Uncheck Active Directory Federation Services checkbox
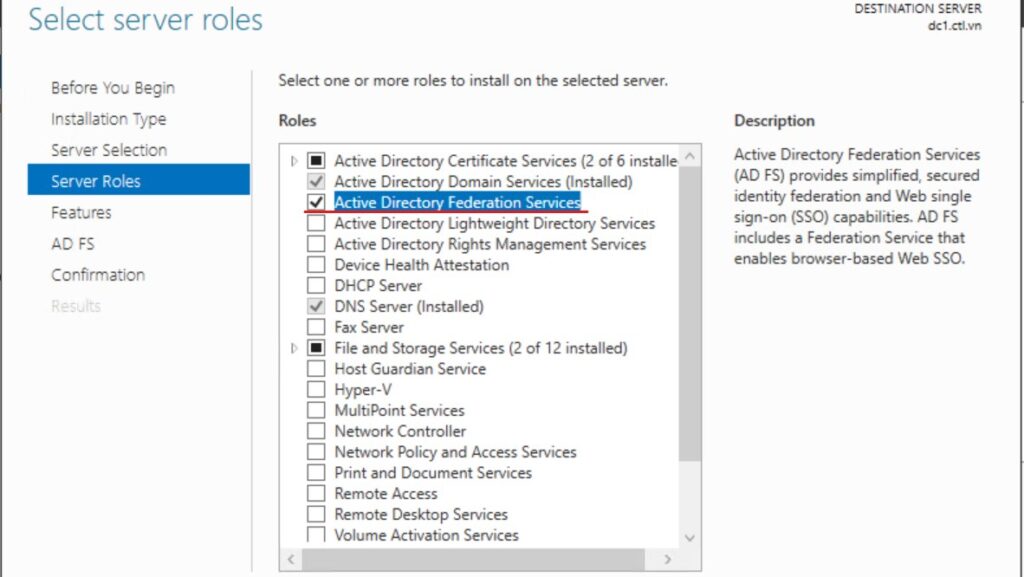 [x=316, y=202]
